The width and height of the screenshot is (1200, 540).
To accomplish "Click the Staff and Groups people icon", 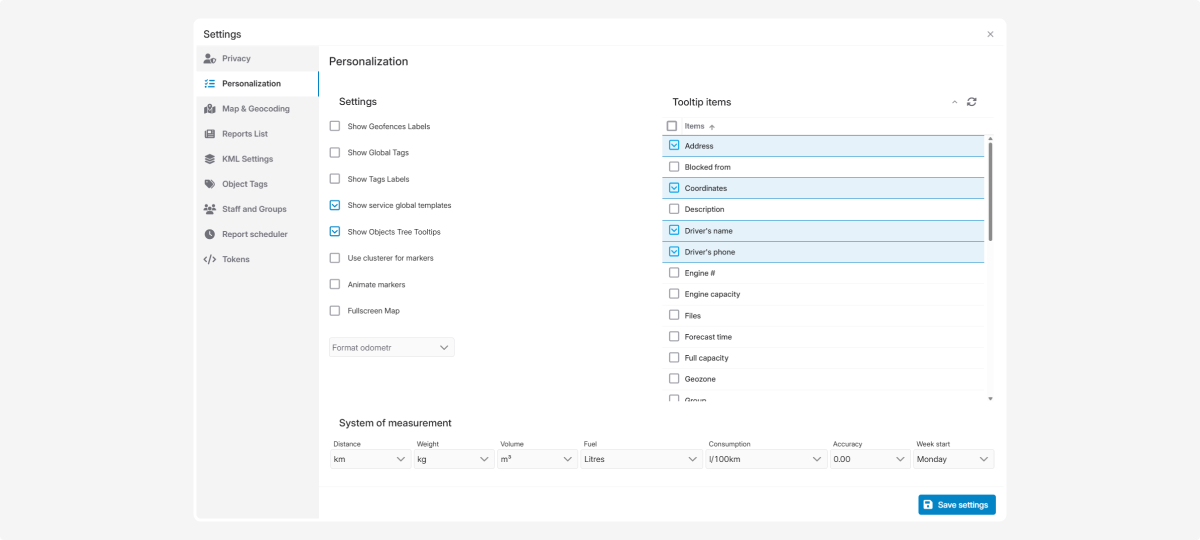I will [210, 209].
